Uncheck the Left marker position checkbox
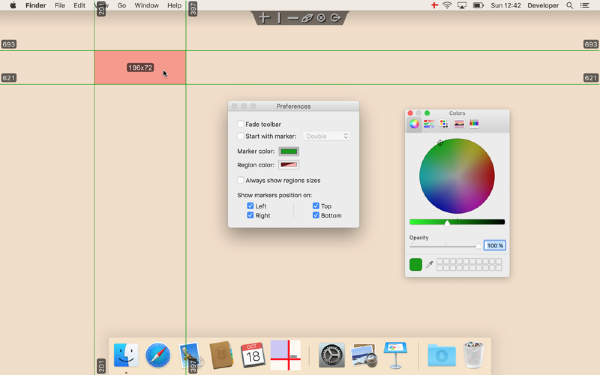The image size is (600, 375). tap(250, 206)
